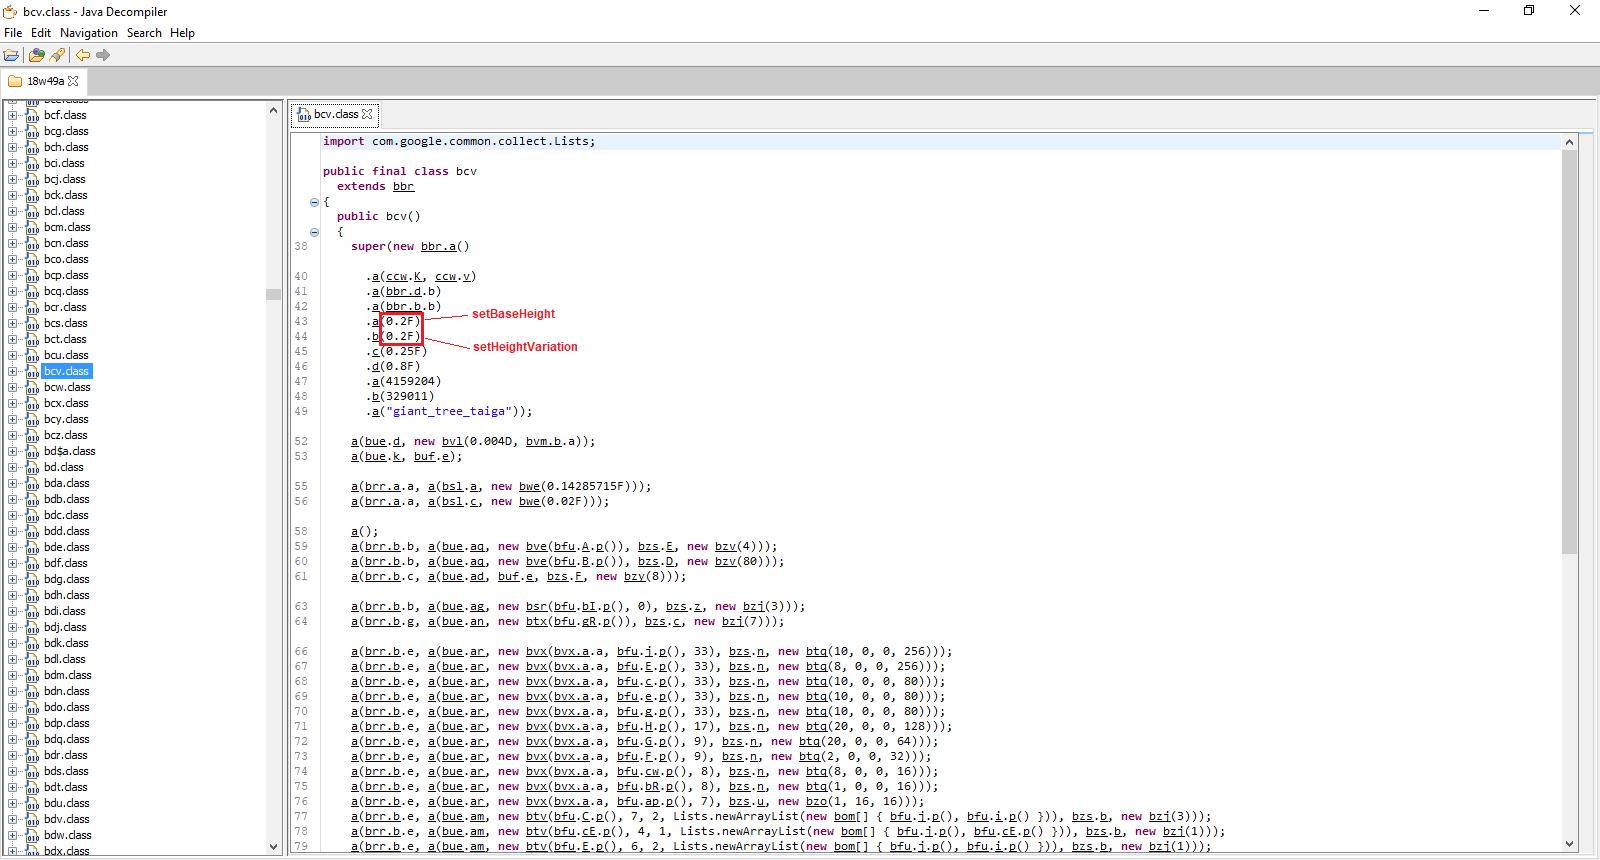1600x860 pixels.
Task: Click the Search flashlight toolbar icon
Action: 57,55
